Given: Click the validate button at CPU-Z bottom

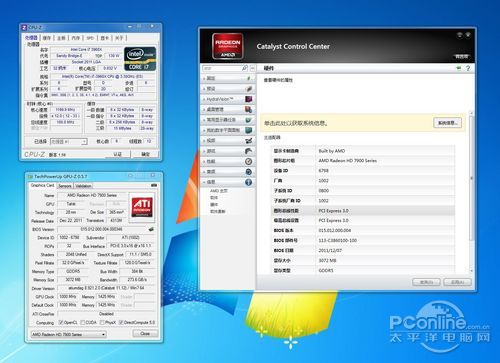Looking at the screenshot, I should pos(117,154).
